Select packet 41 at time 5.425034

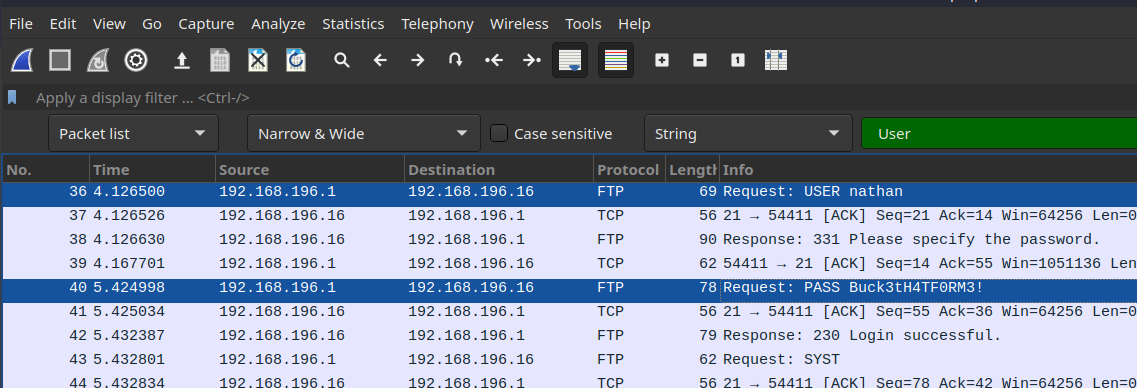pos(569,312)
